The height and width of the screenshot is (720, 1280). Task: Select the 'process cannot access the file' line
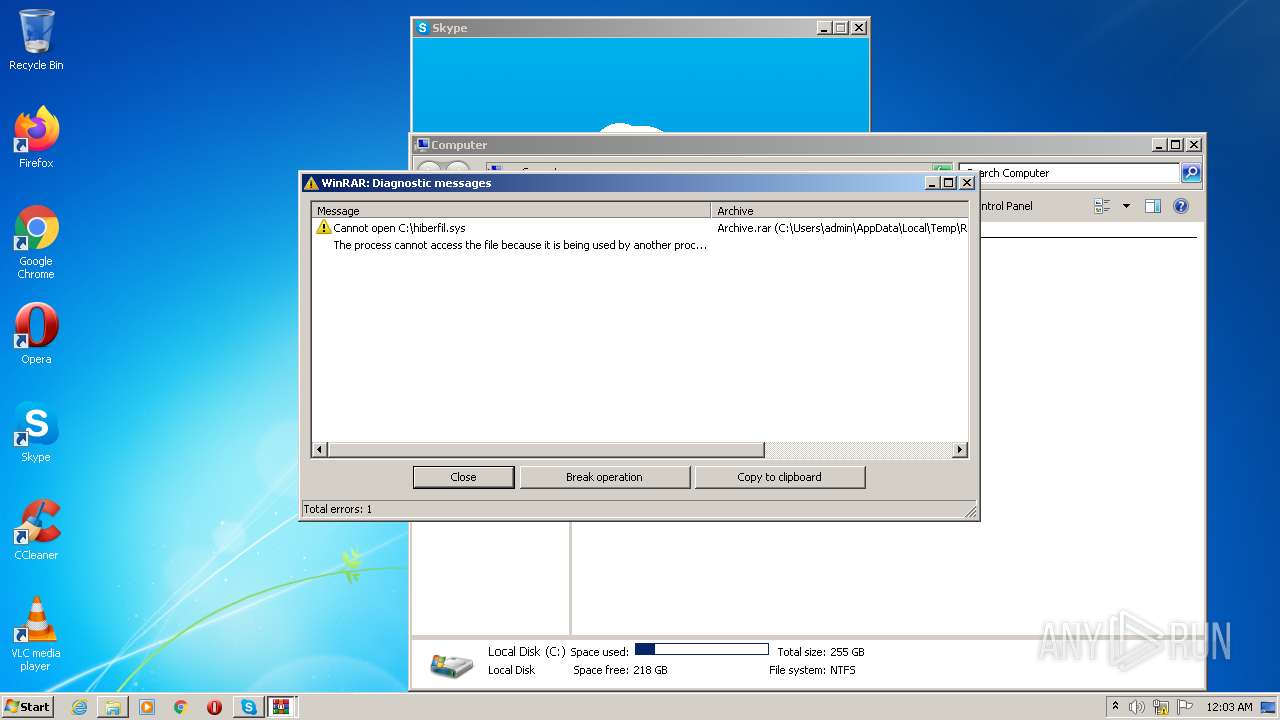(x=520, y=245)
